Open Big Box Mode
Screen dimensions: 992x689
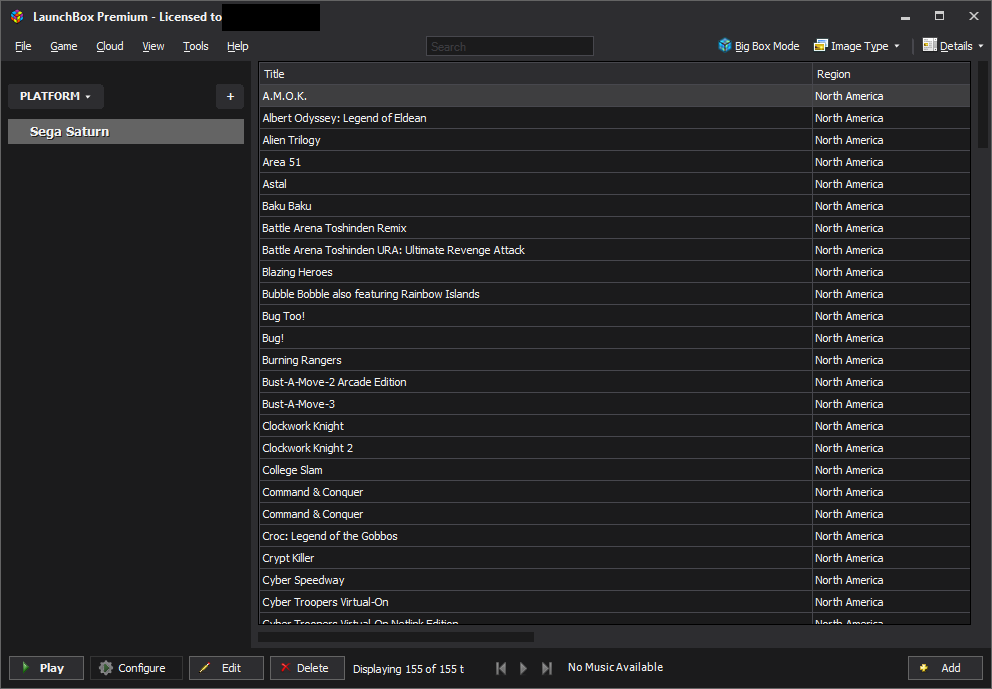coord(759,46)
